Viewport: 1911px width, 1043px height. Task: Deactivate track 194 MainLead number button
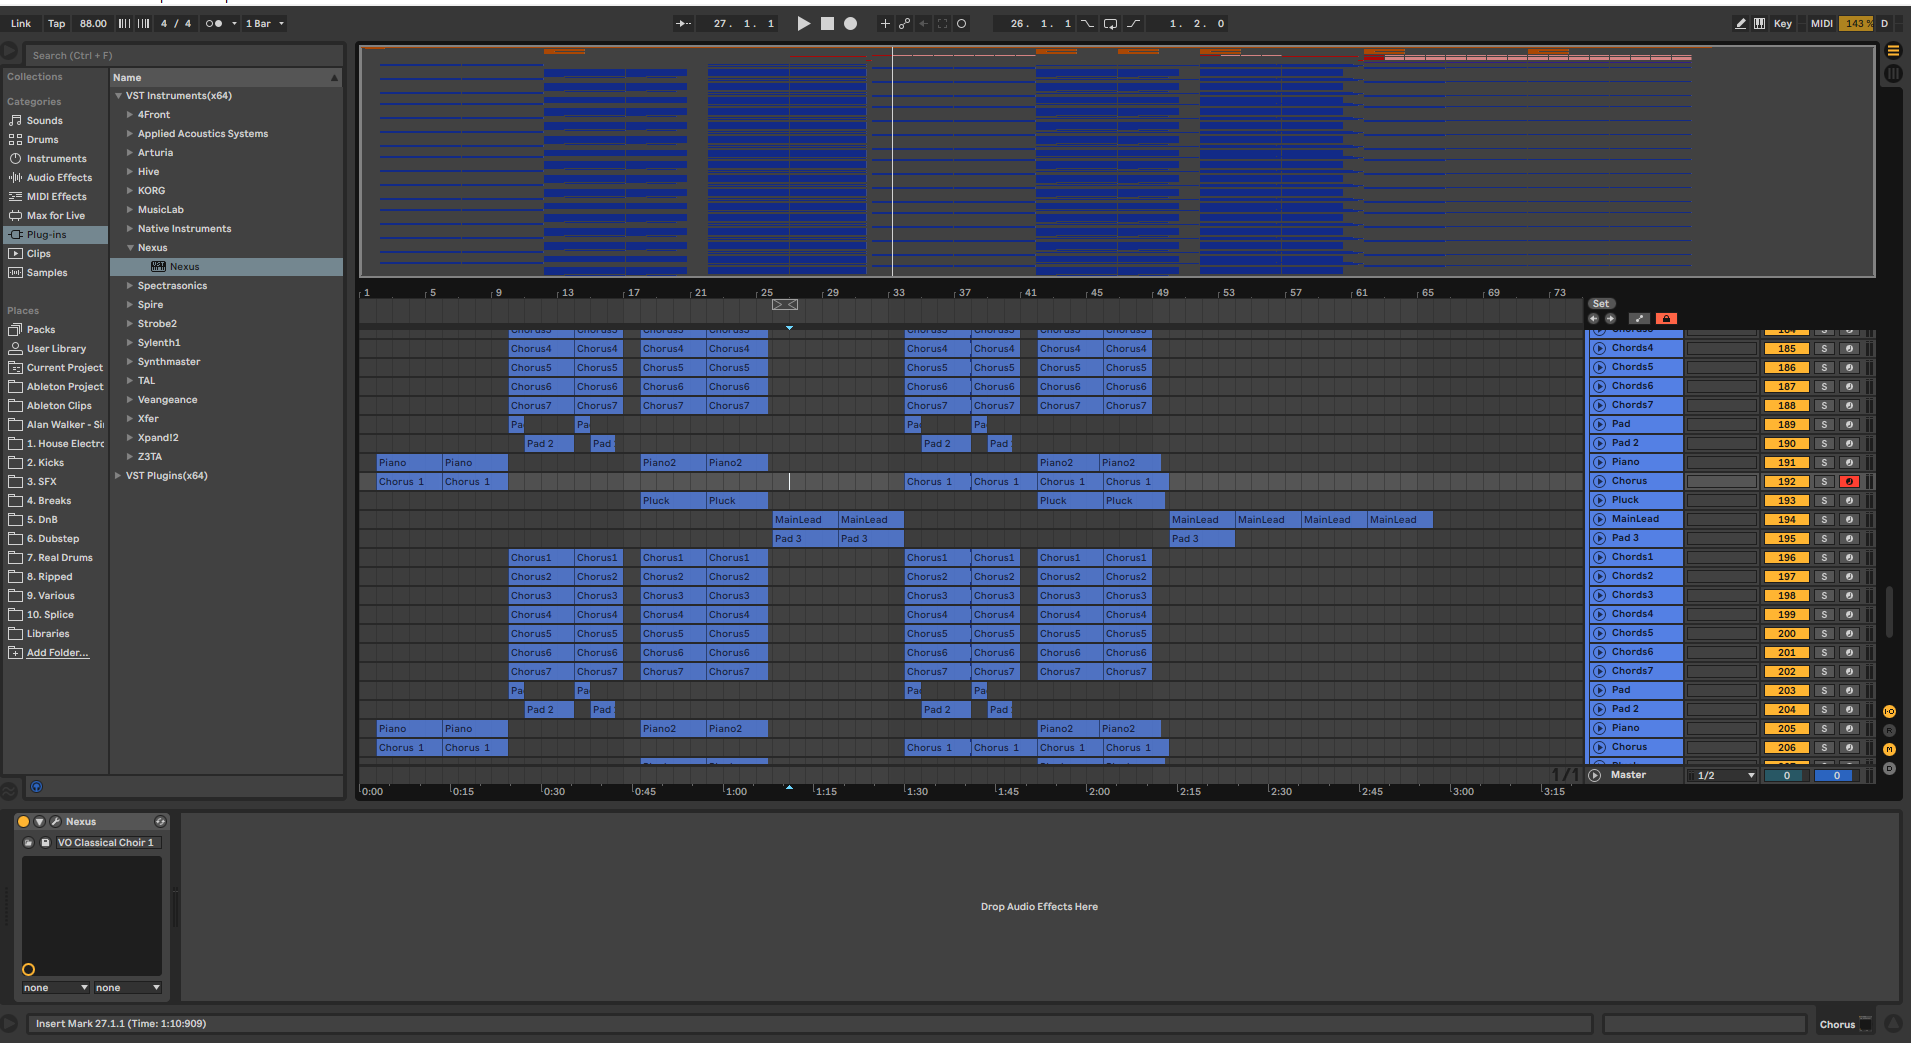coord(1786,520)
